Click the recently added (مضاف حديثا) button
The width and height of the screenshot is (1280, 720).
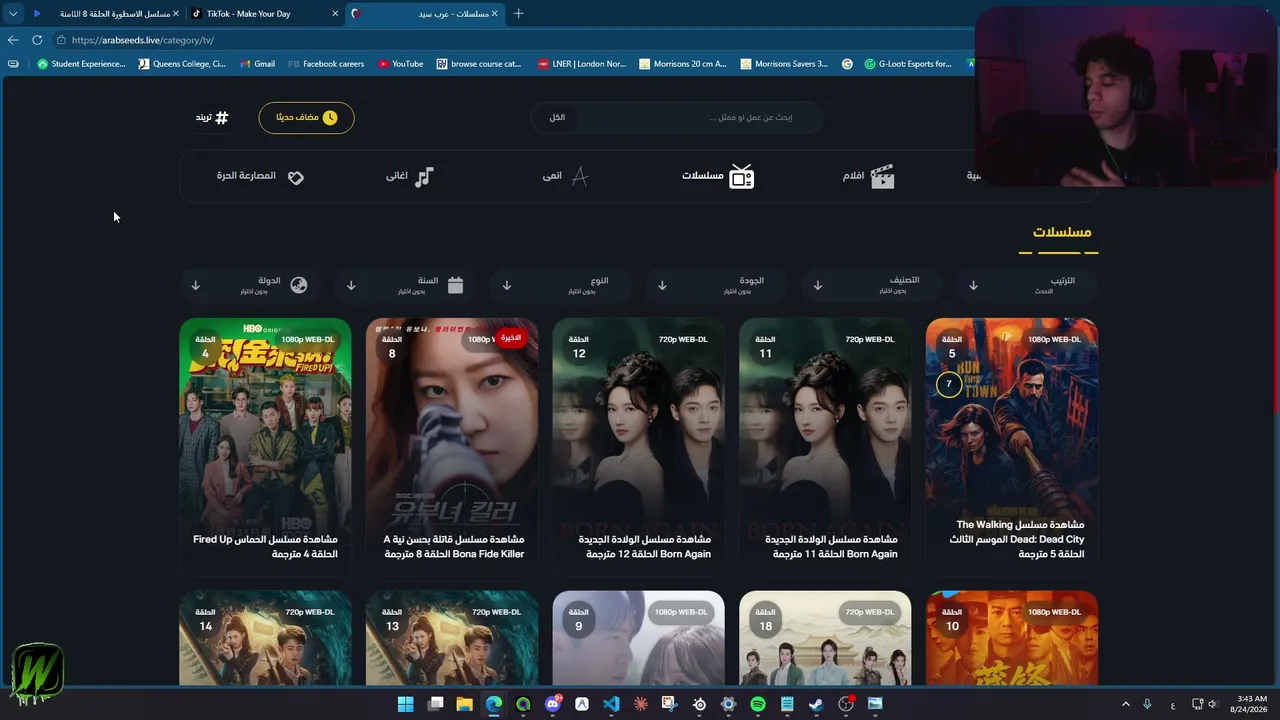click(x=306, y=118)
